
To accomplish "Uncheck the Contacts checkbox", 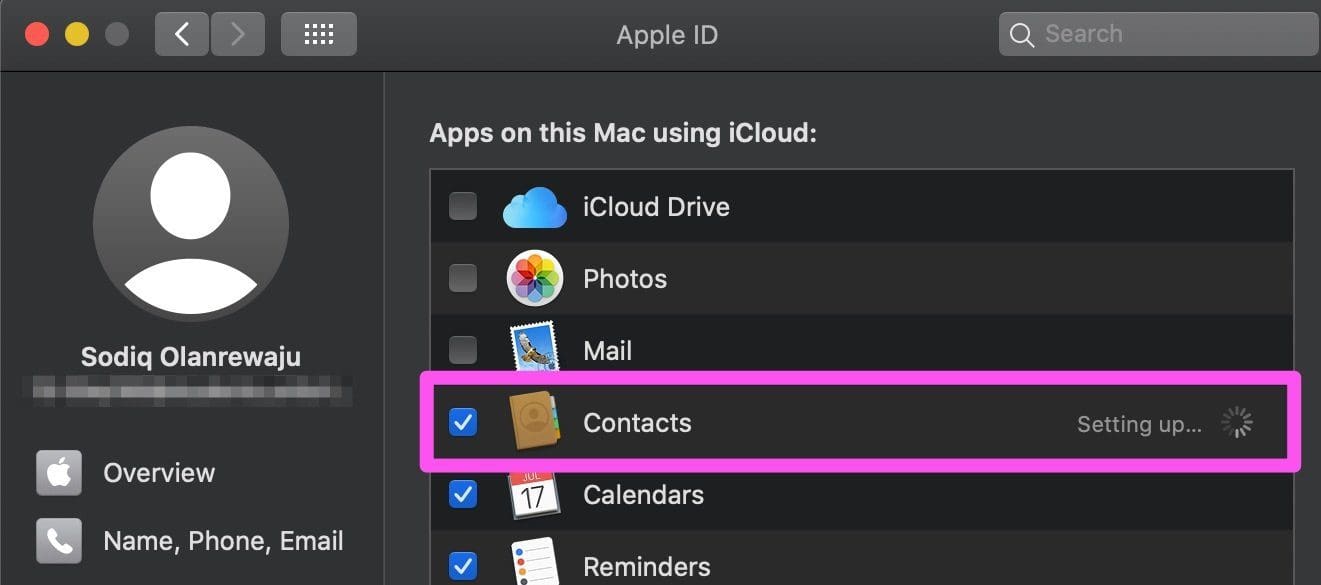I will click(463, 422).
